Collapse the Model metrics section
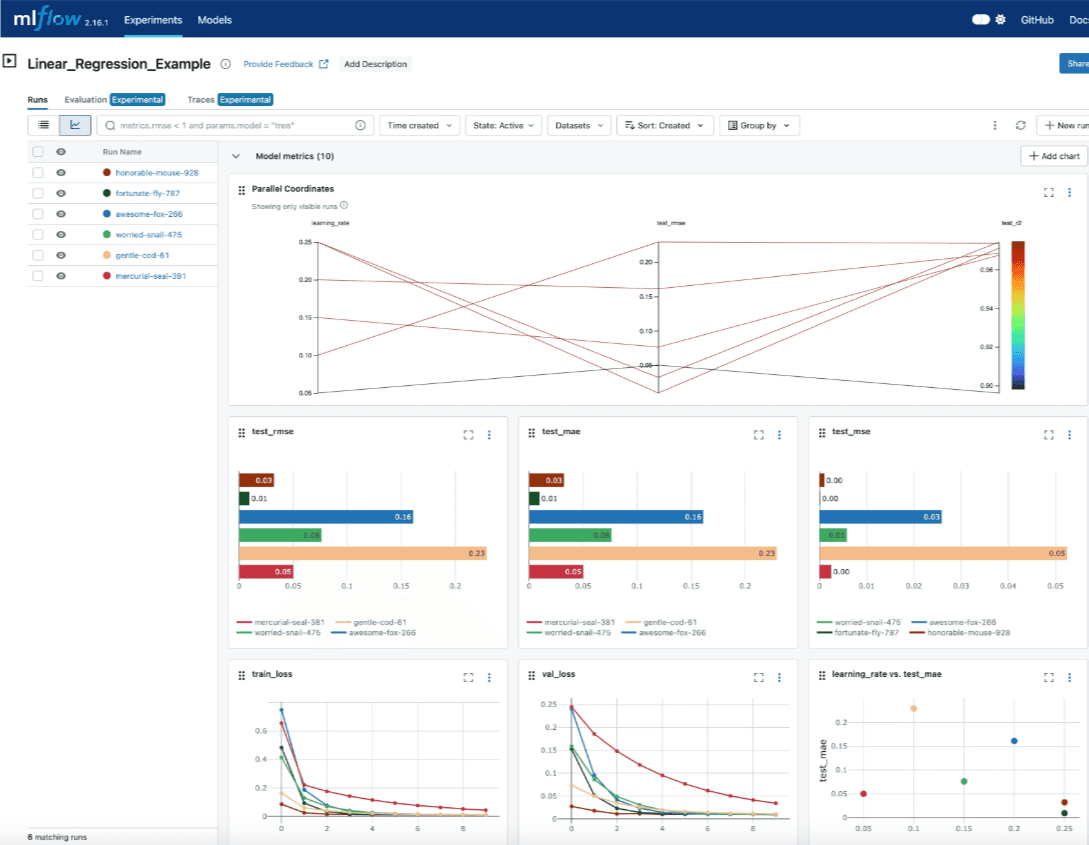 point(235,156)
